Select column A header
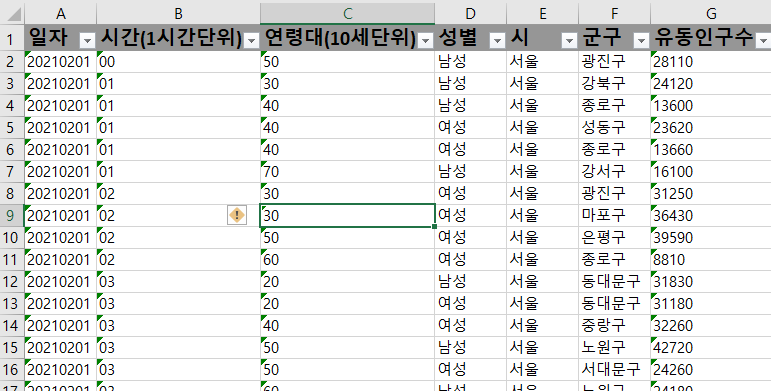Image resolution: width=771 pixels, height=391 pixels. (x=60, y=14)
